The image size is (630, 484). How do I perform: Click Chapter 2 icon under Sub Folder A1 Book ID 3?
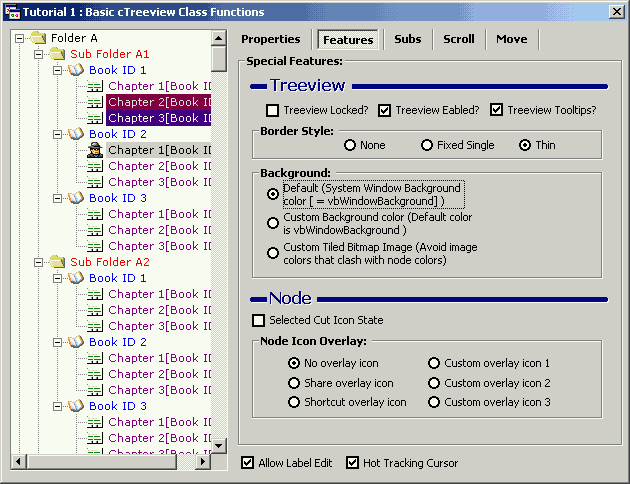click(x=95, y=230)
